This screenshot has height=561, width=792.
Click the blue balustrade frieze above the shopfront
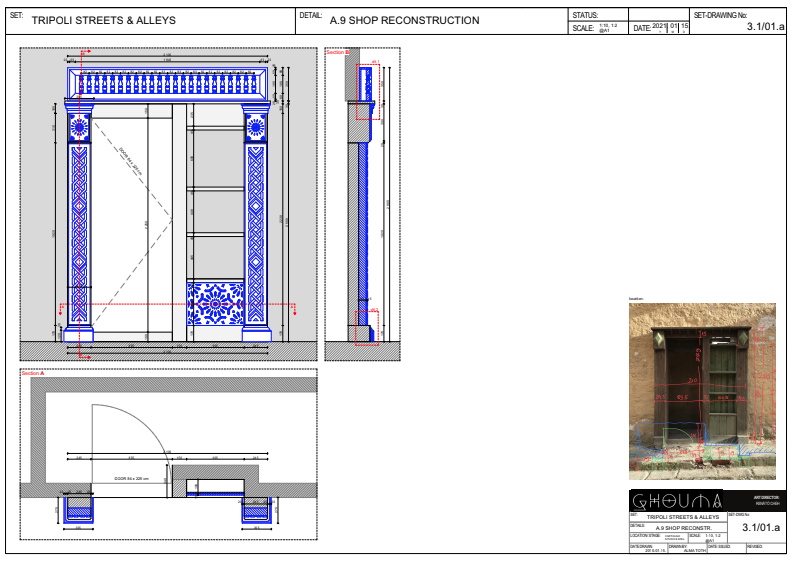pos(169,82)
